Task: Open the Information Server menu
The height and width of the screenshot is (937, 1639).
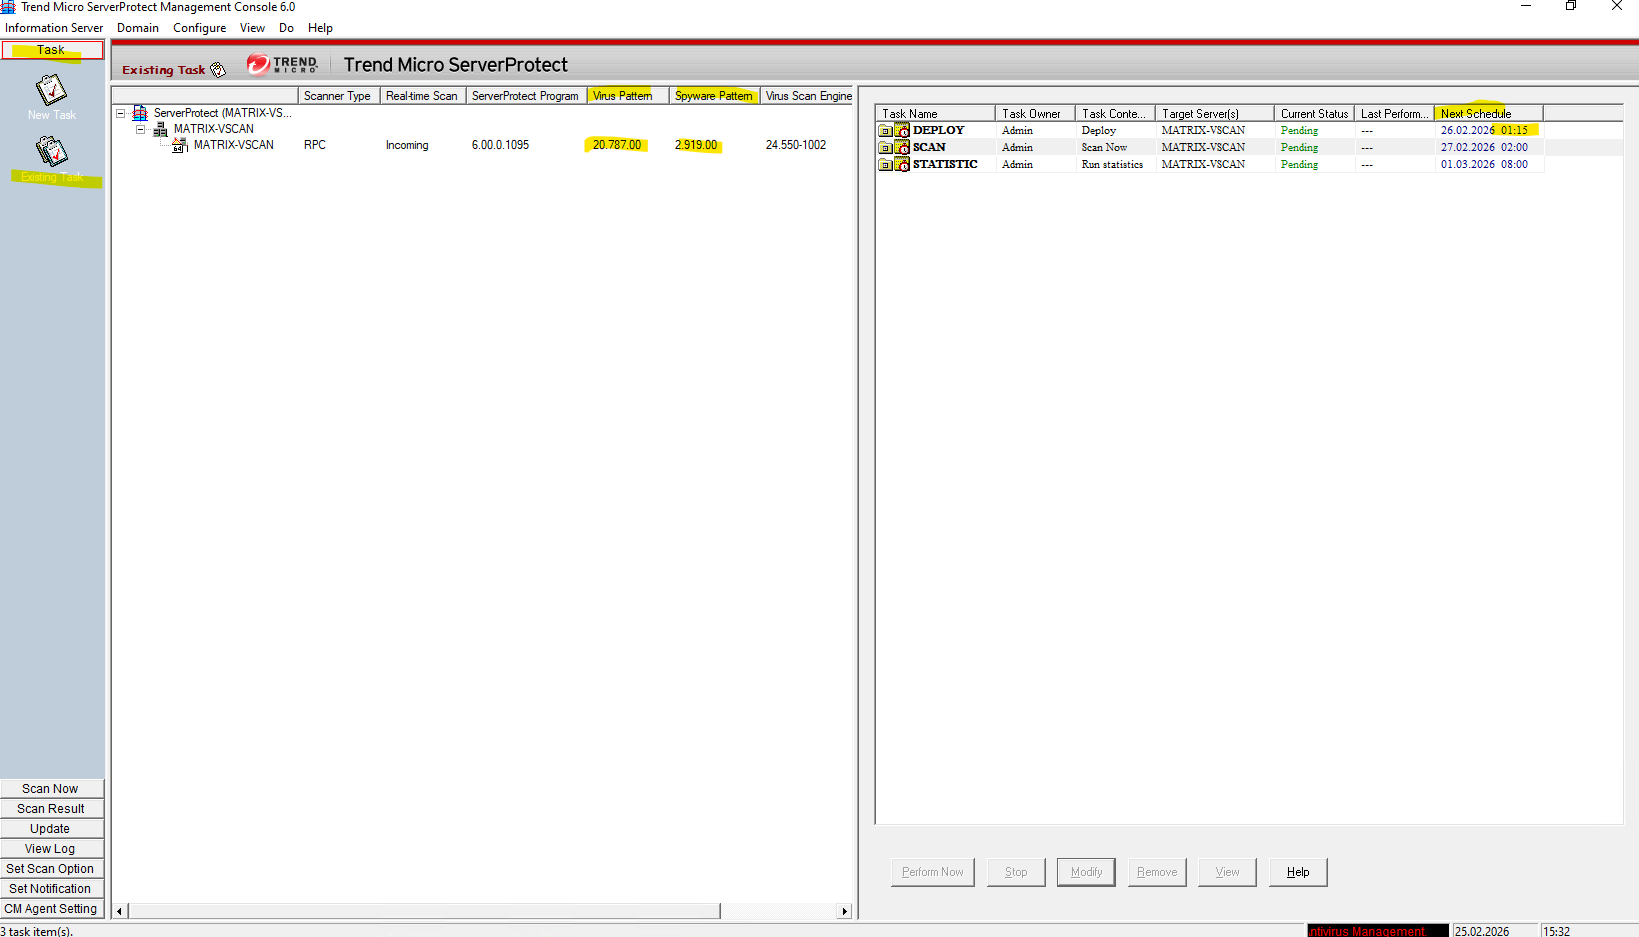Action: click(54, 28)
